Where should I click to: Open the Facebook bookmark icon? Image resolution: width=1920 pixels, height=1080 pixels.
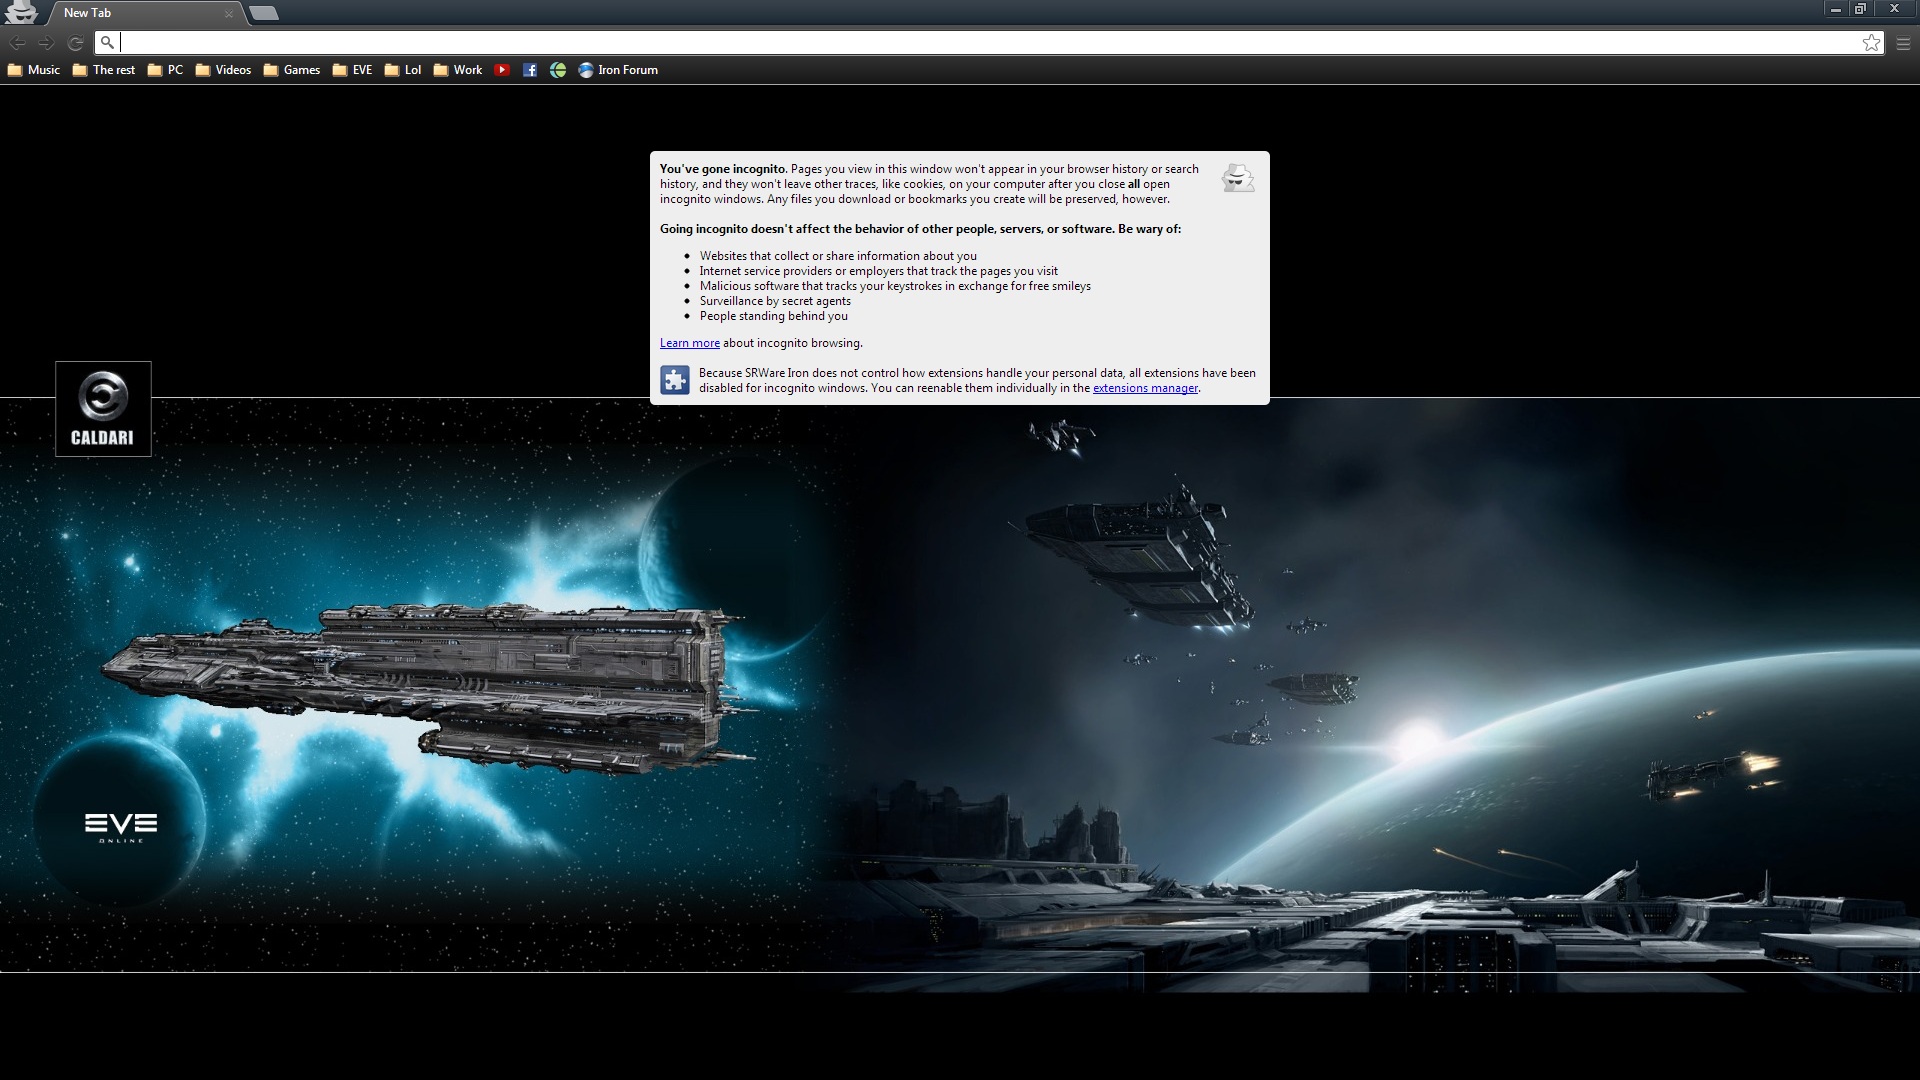point(530,70)
